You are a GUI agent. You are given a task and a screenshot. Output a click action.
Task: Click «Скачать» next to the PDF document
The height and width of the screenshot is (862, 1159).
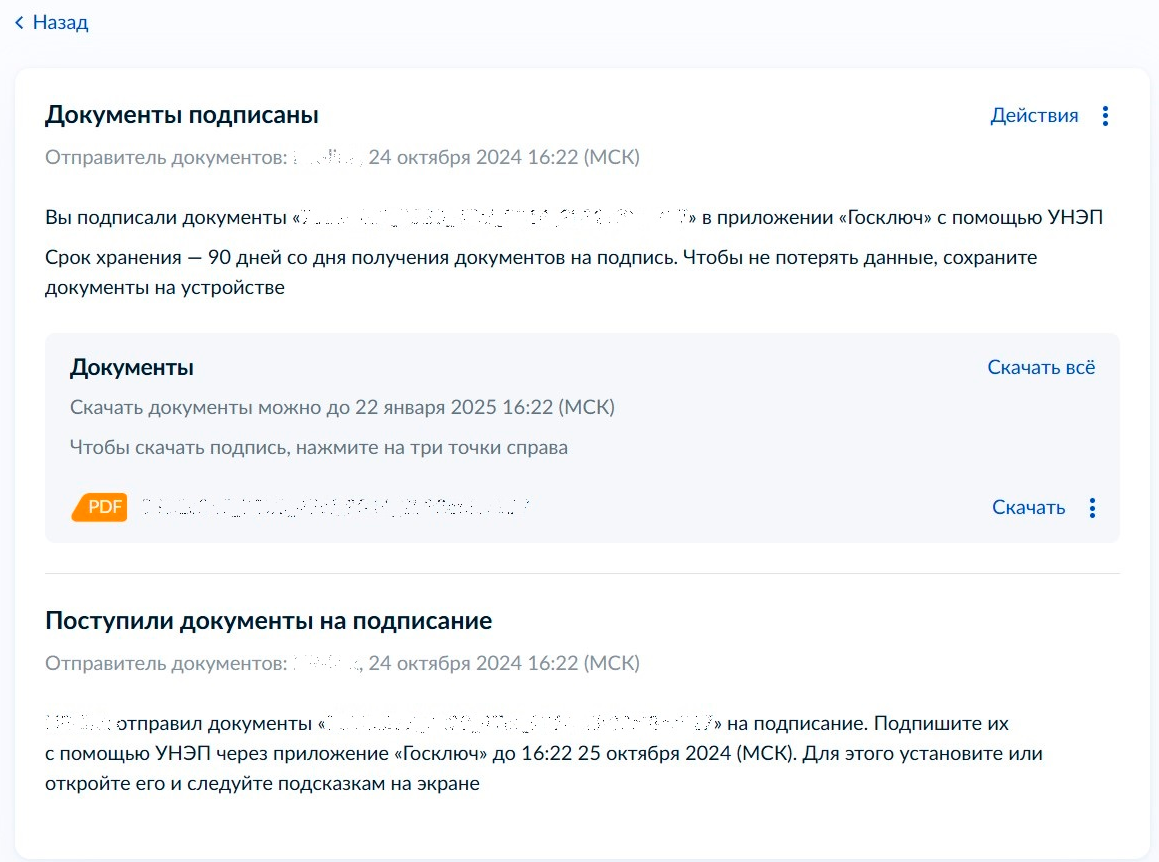[1027, 507]
